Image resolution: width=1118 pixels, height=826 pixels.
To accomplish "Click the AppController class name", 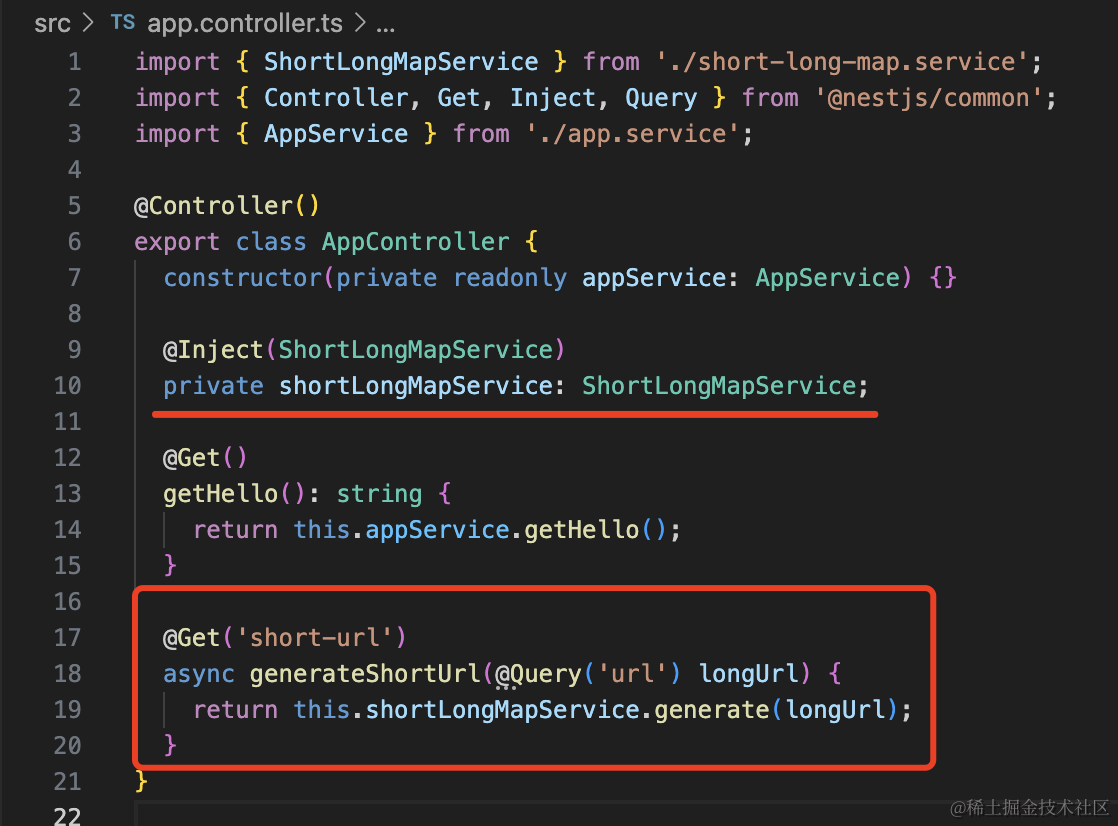I will (x=415, y=242).
